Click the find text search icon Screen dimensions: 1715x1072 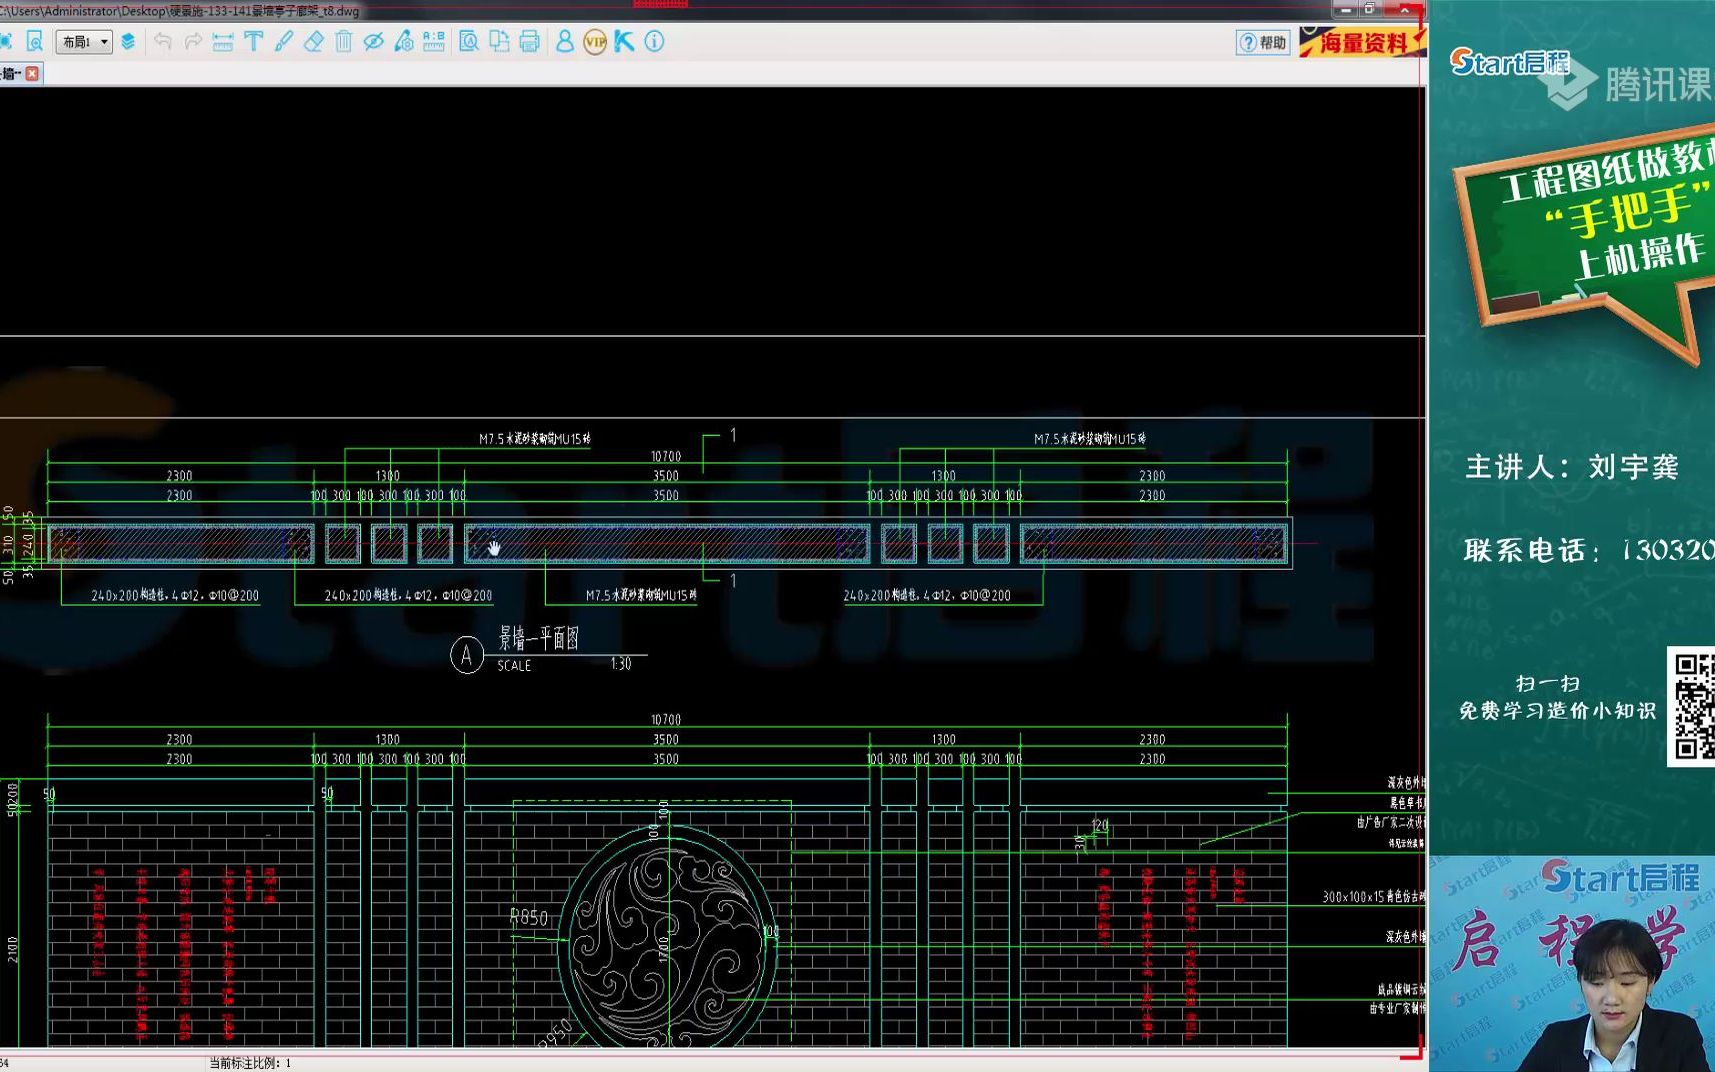(x=469, y=42)
